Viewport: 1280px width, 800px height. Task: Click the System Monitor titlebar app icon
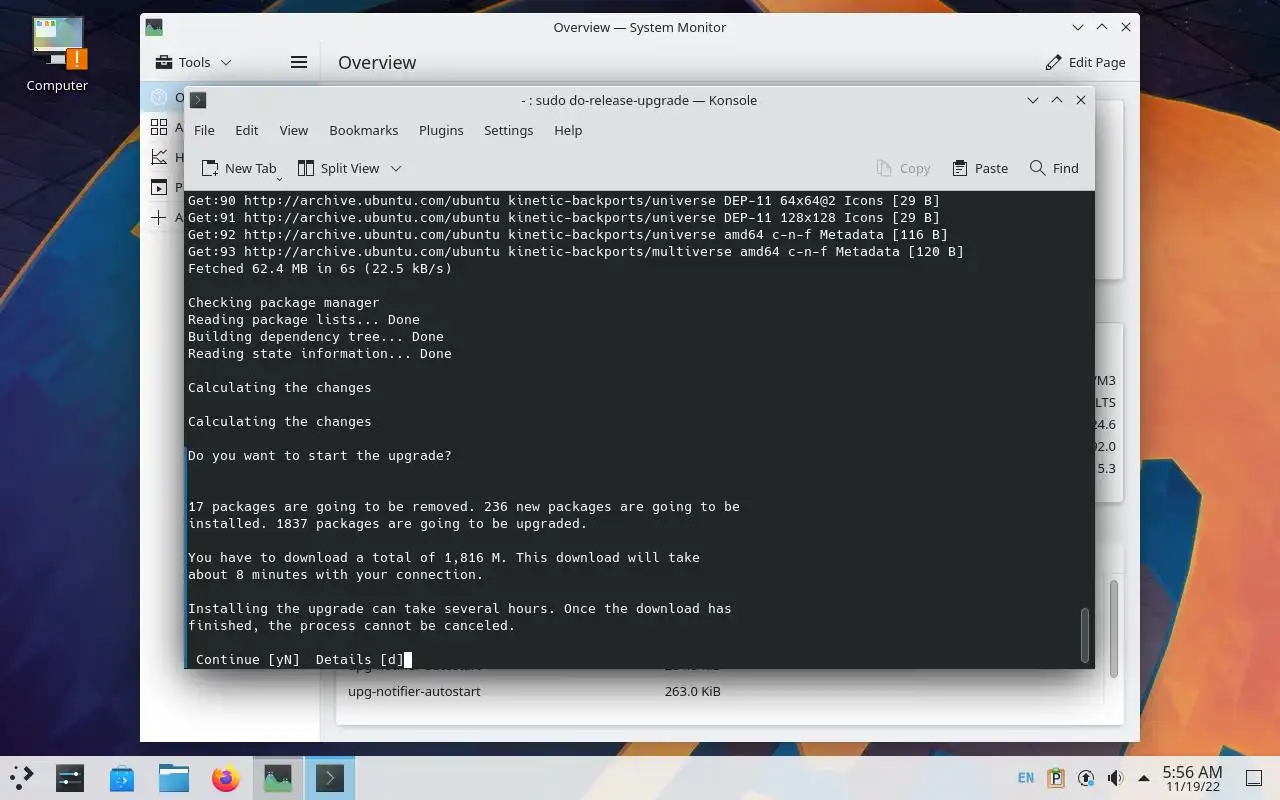click(x=153, y=27)
